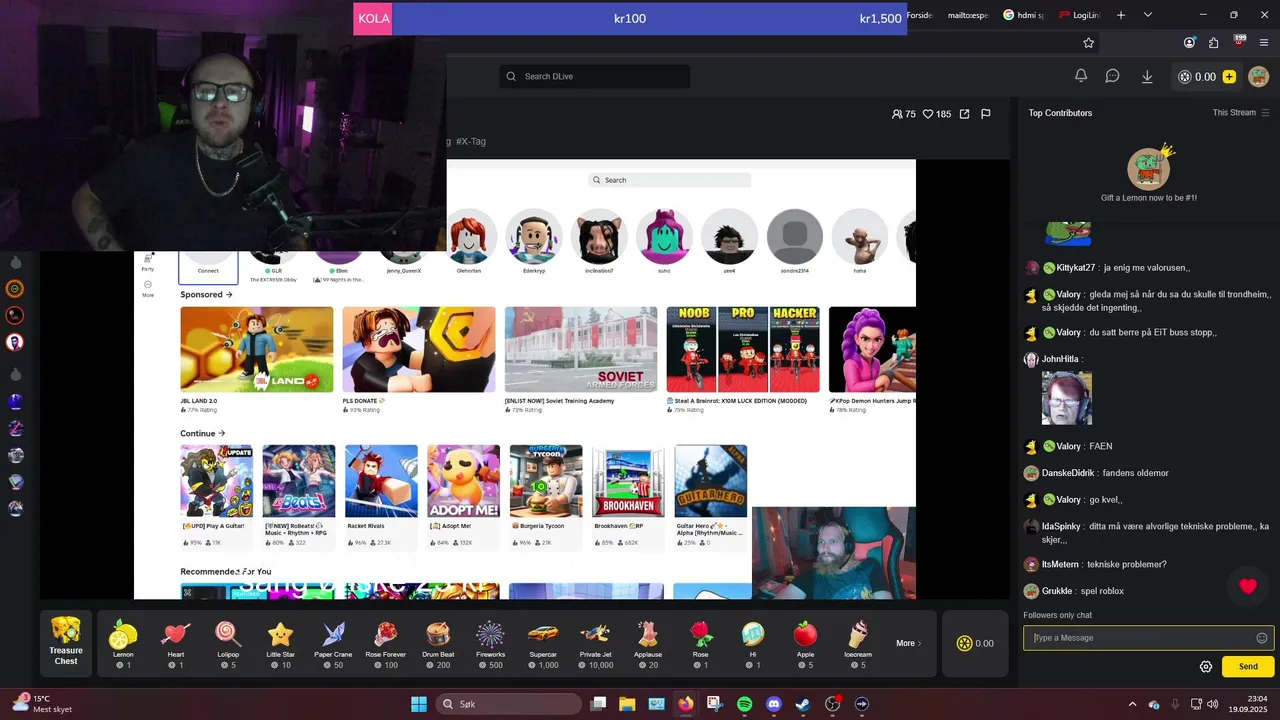Screen dimensions: 1280x720
Task: Send a Lemon gift
Action: coord(123,643)
